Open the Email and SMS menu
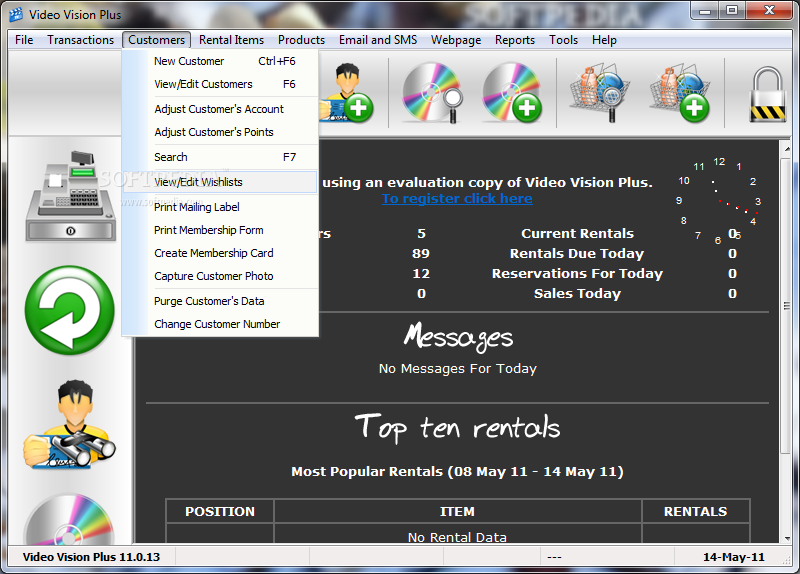The image size is (800, 574). pos(378,40)
